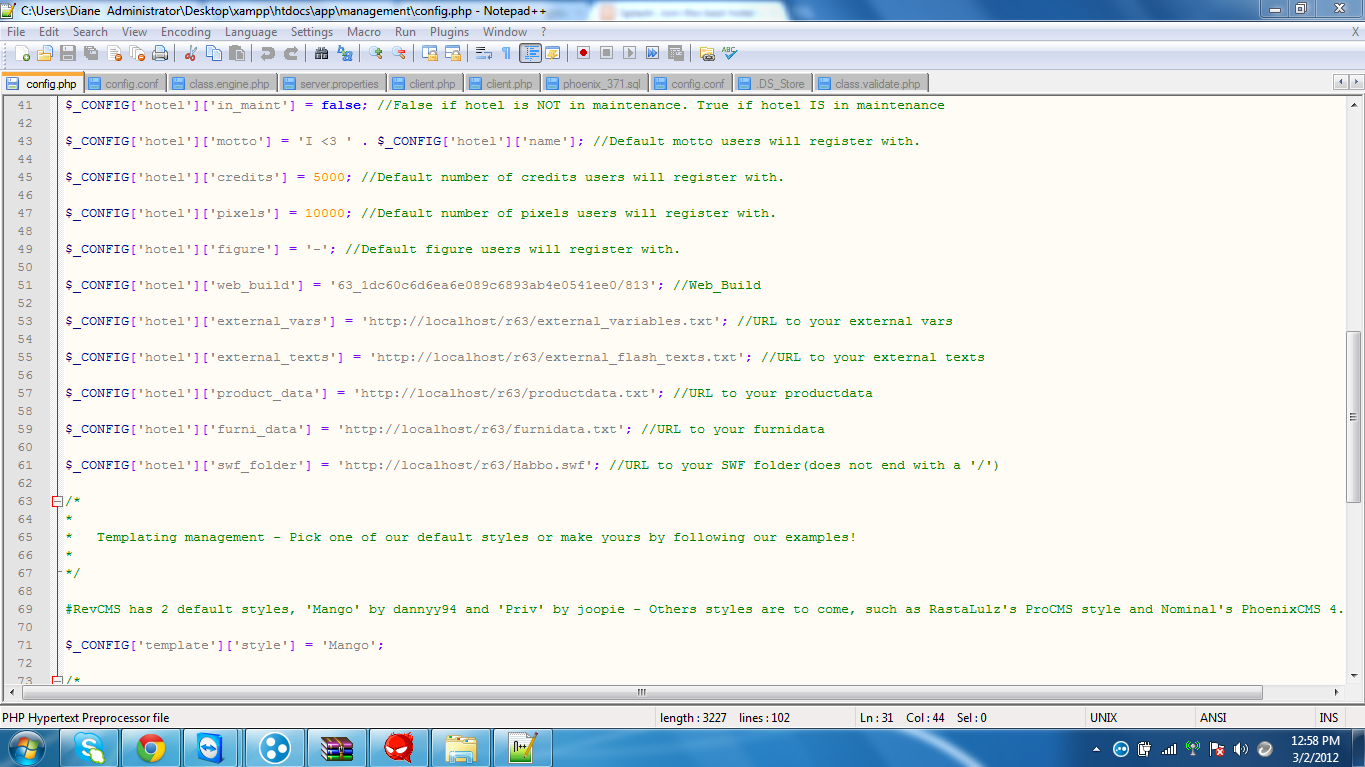Toggle the indent guide button

[x=530, y=53]
